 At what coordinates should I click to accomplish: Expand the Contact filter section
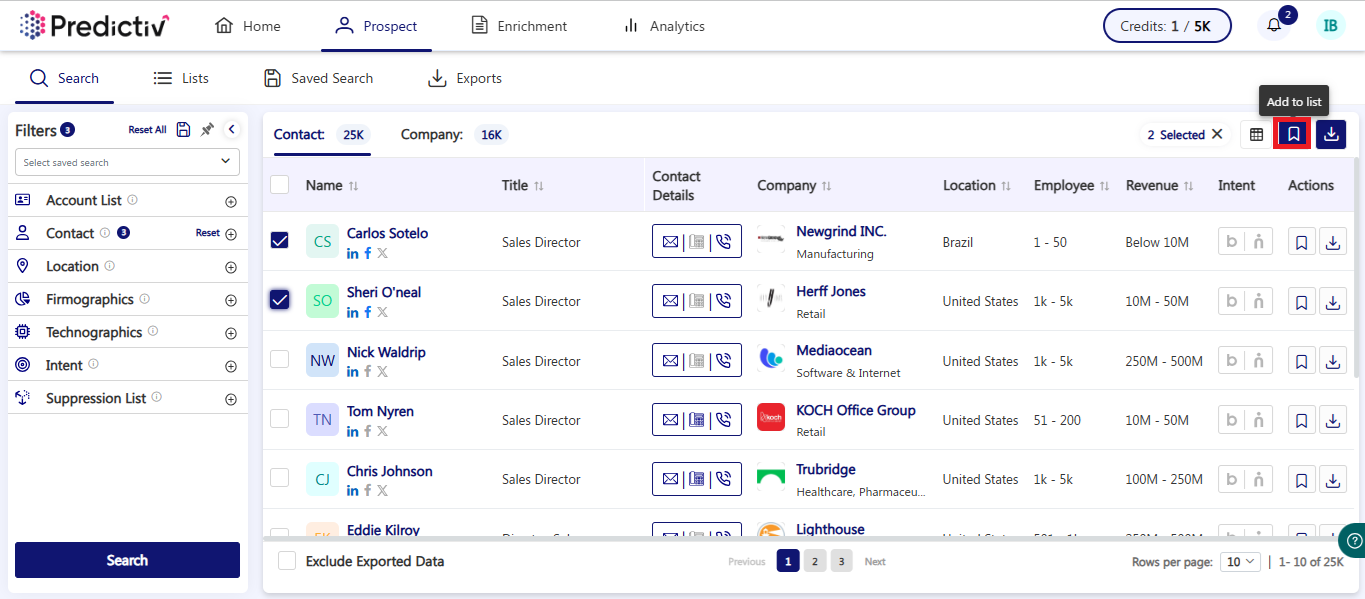[x=231, y=234]
